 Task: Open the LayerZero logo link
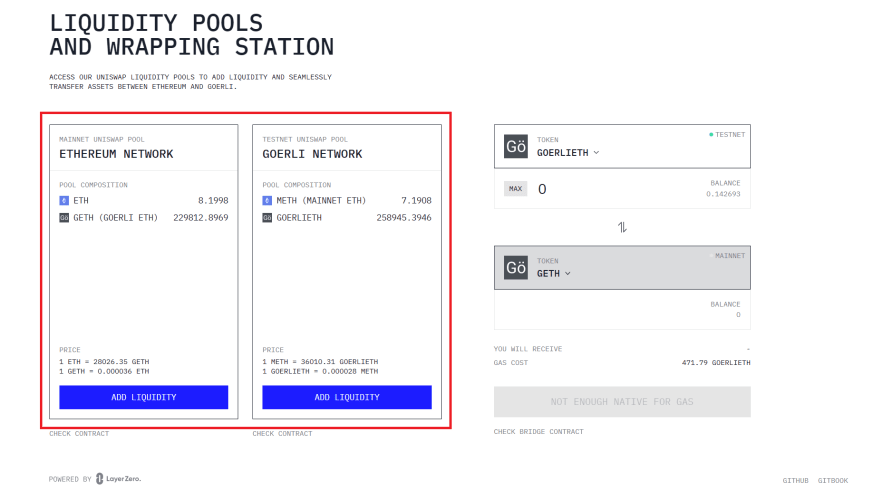click(119, 479)
